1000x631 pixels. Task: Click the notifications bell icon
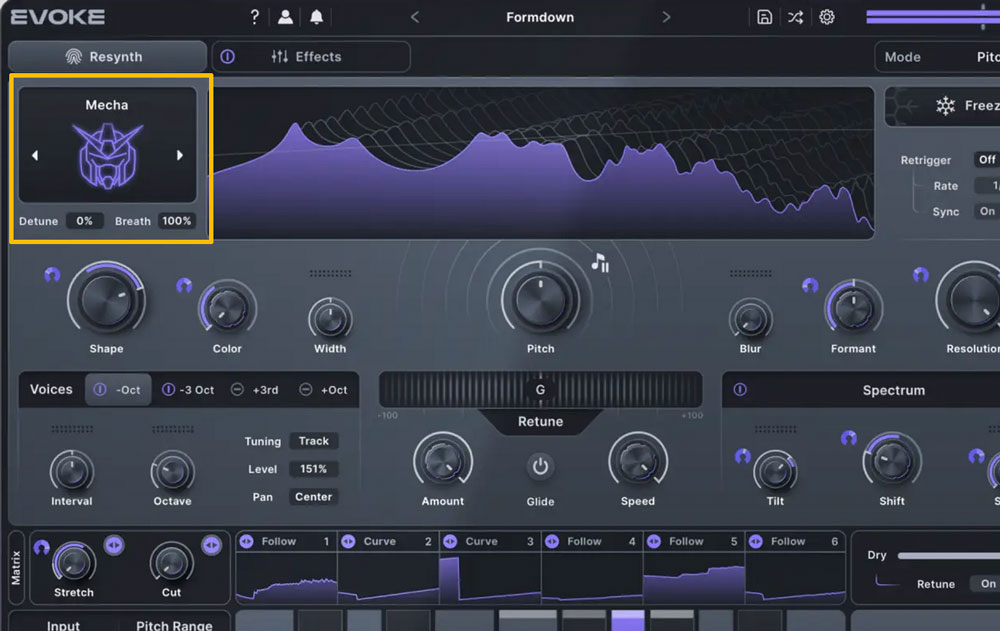click(x=317, y=17)
